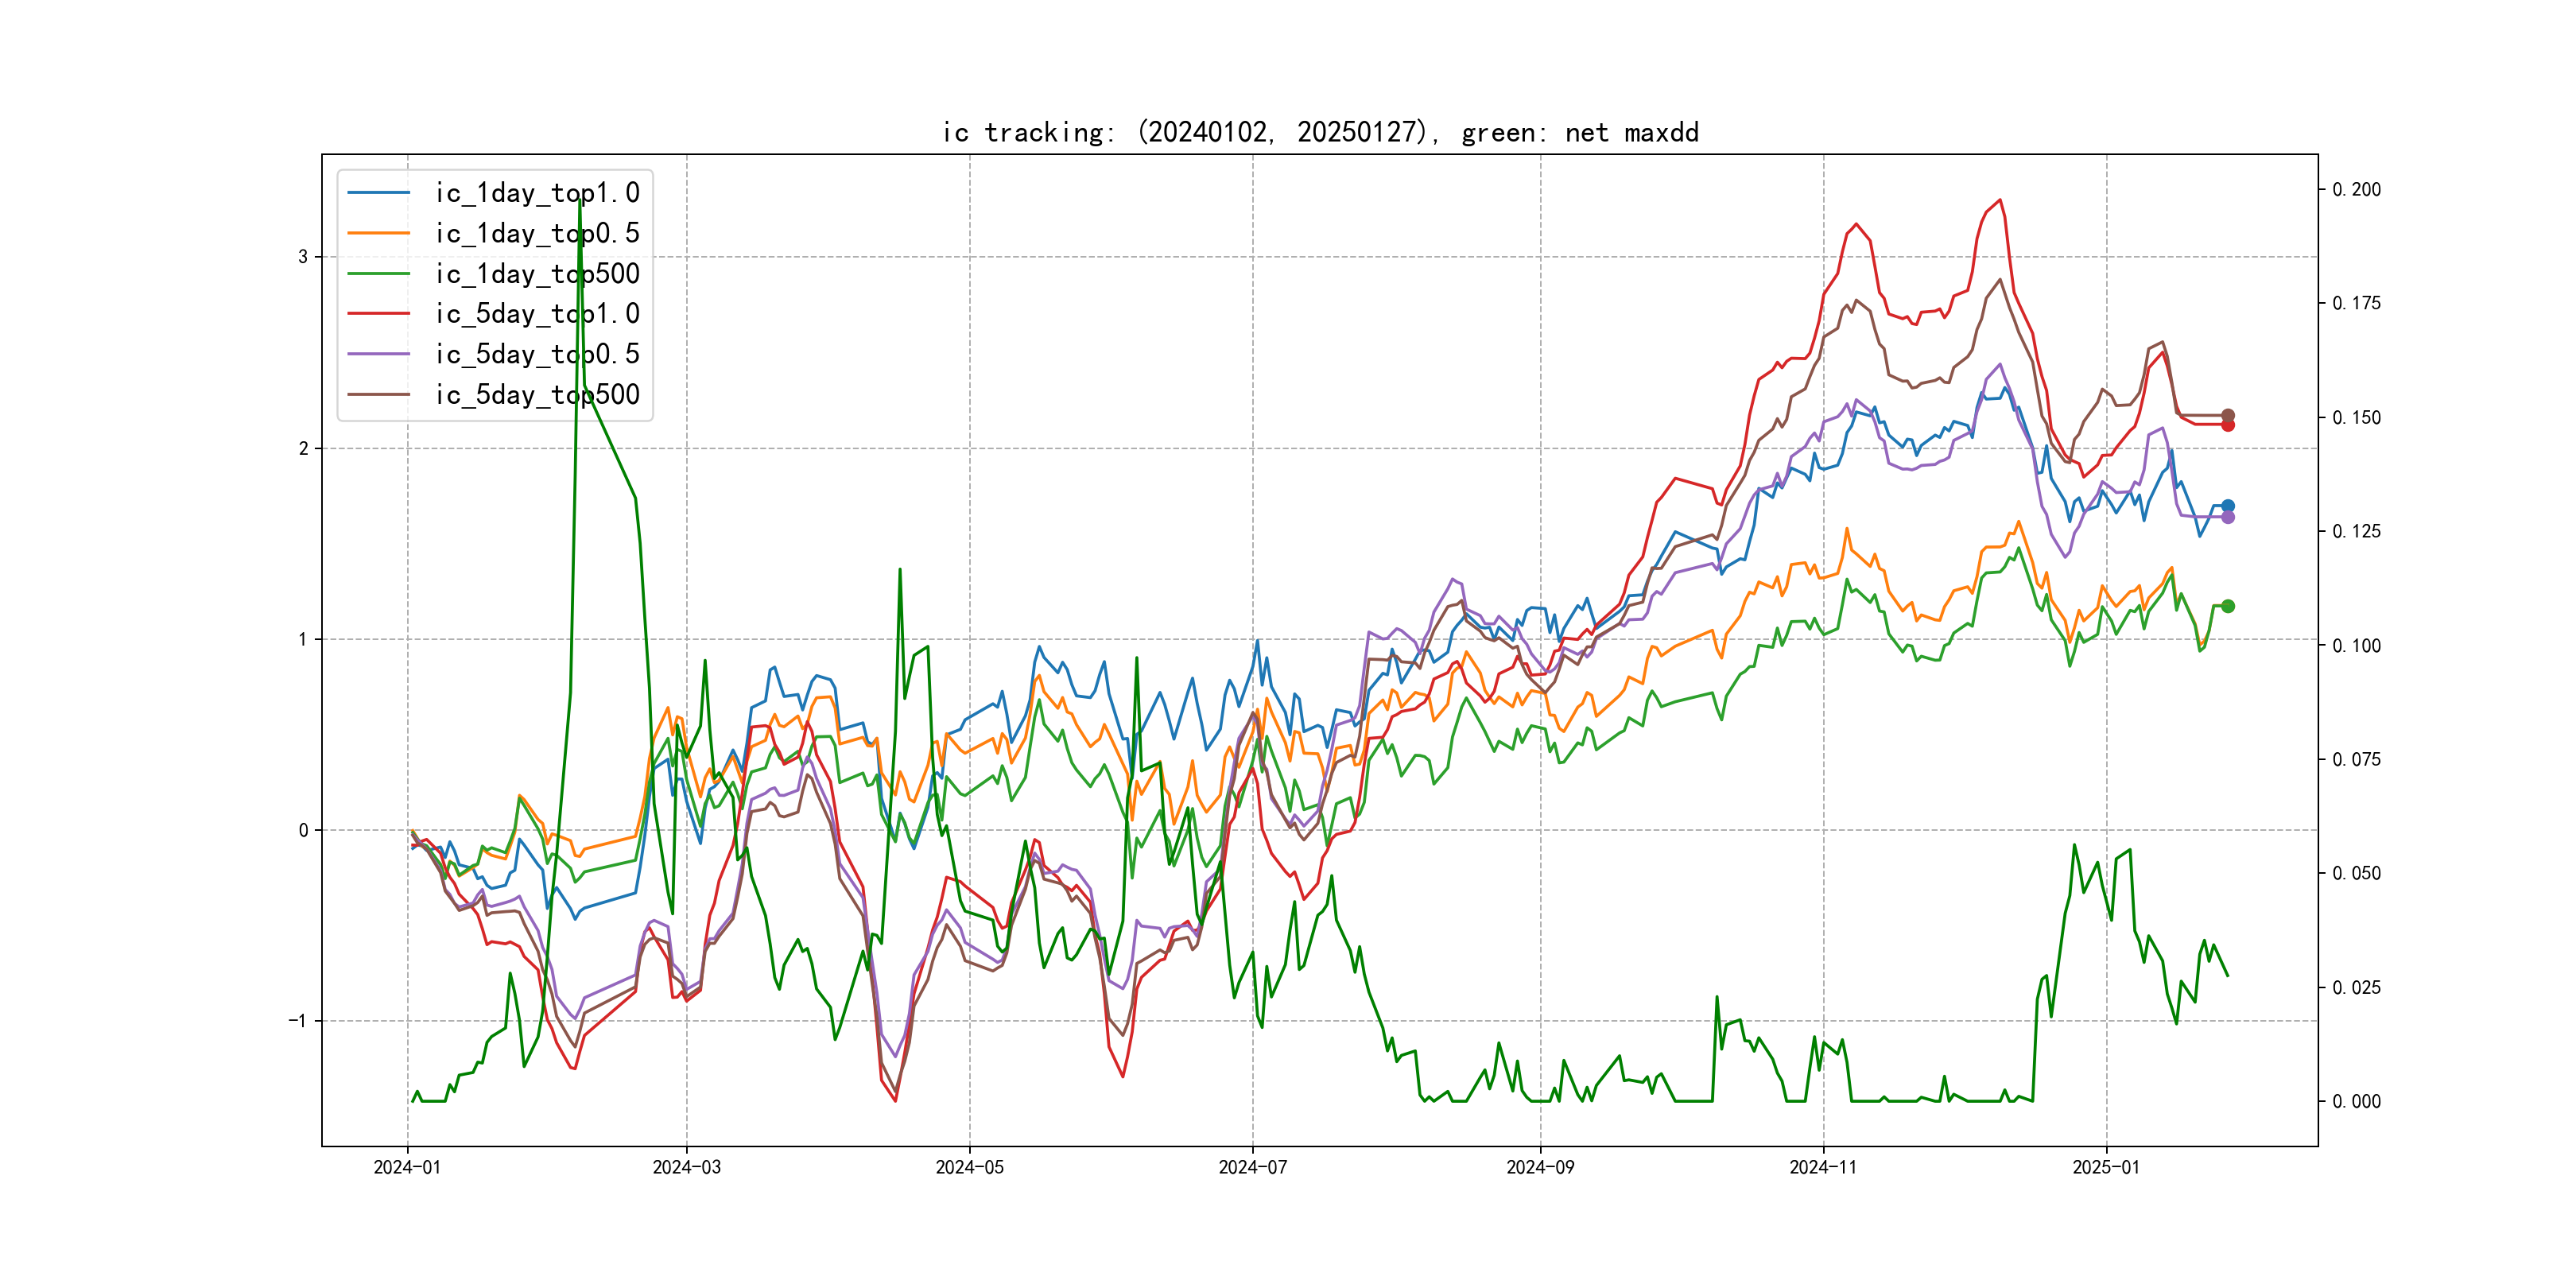Click the green end-point marker dot

pyautogui.click(x=2228, y=606)
